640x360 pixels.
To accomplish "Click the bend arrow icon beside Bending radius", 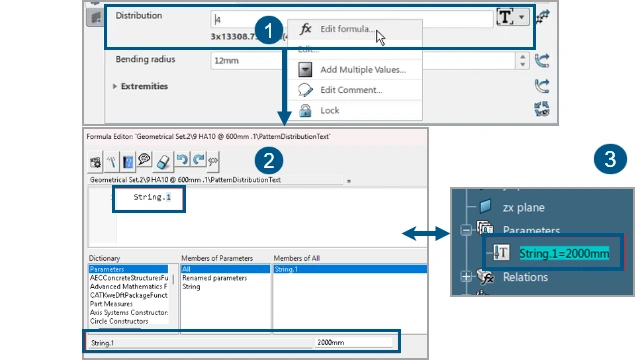I will click(x=542, y=61).
